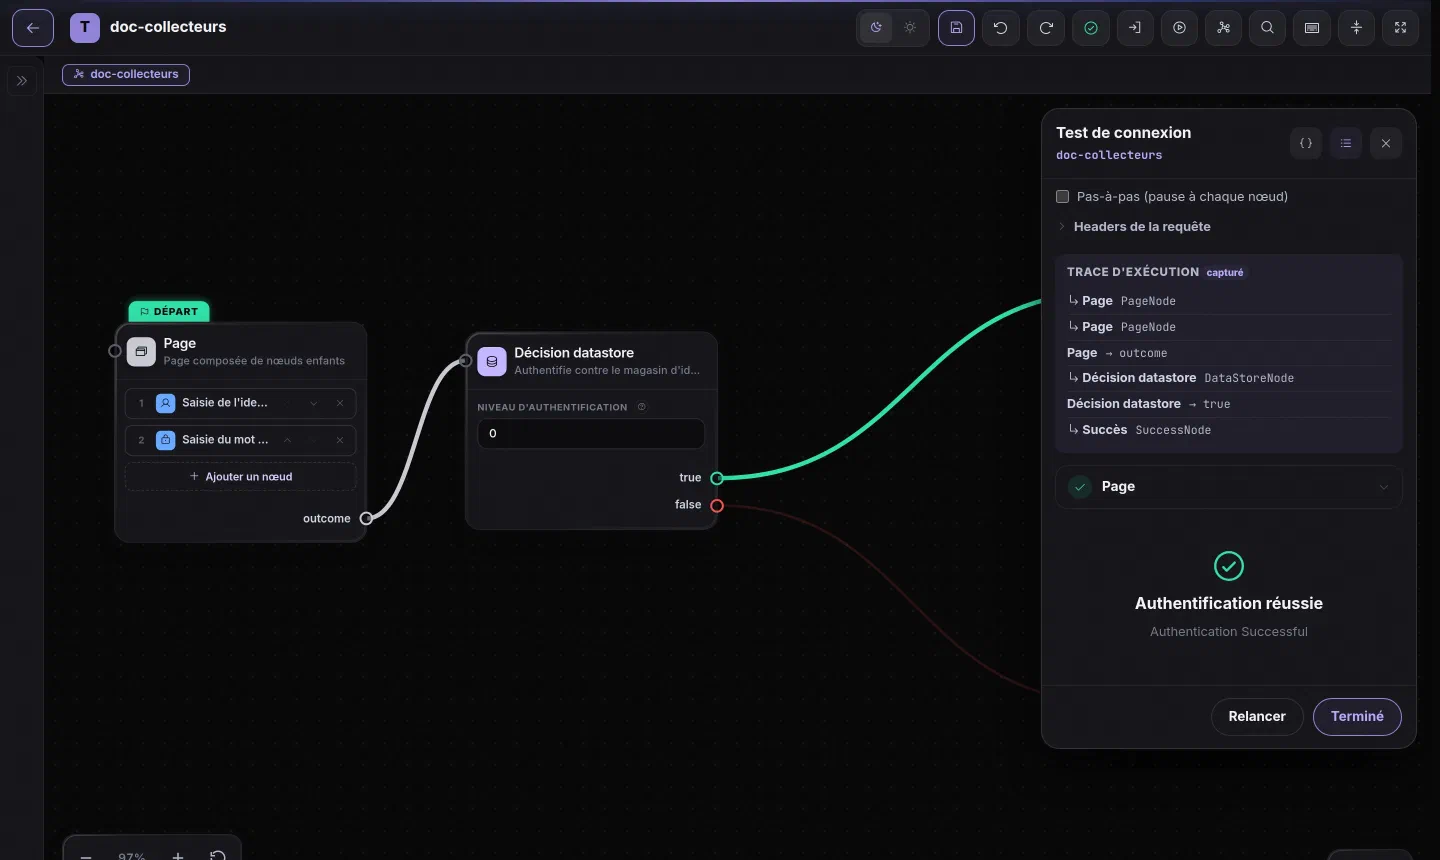Viewport: 1440px width, 860px height.
Task: Click the login arrow-into-door toolbar icon
Action: point(1135,28)
